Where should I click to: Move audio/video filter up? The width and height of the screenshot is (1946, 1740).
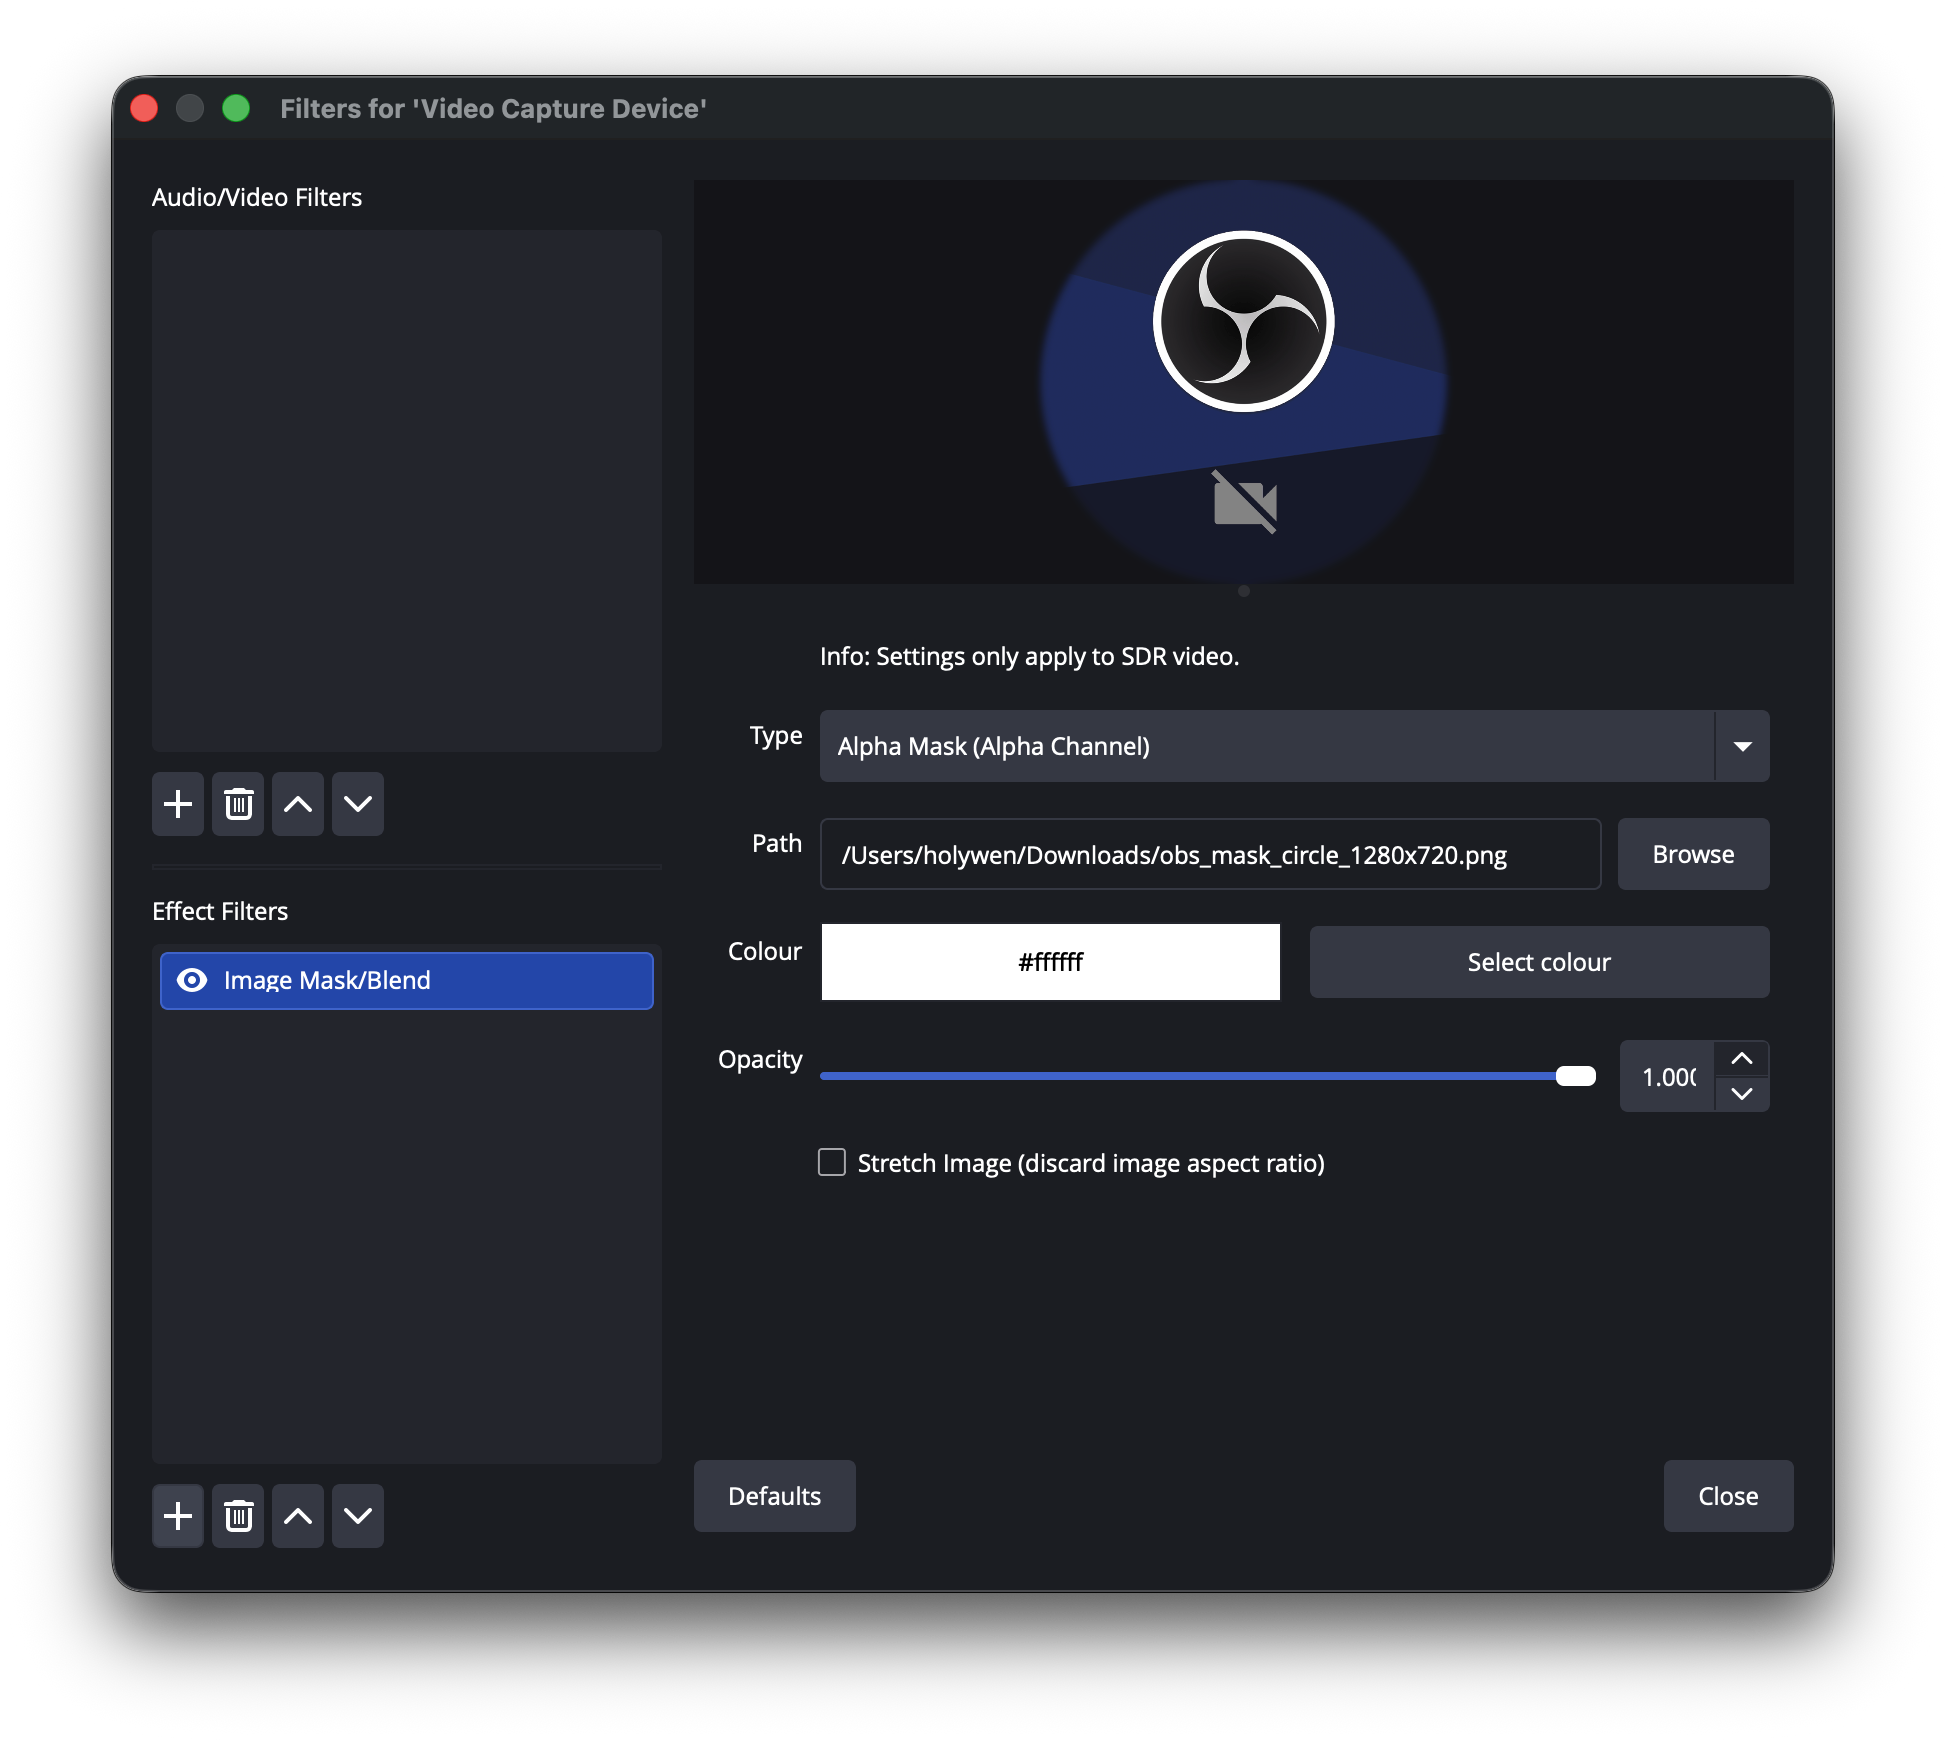click(x=298, y=804)
